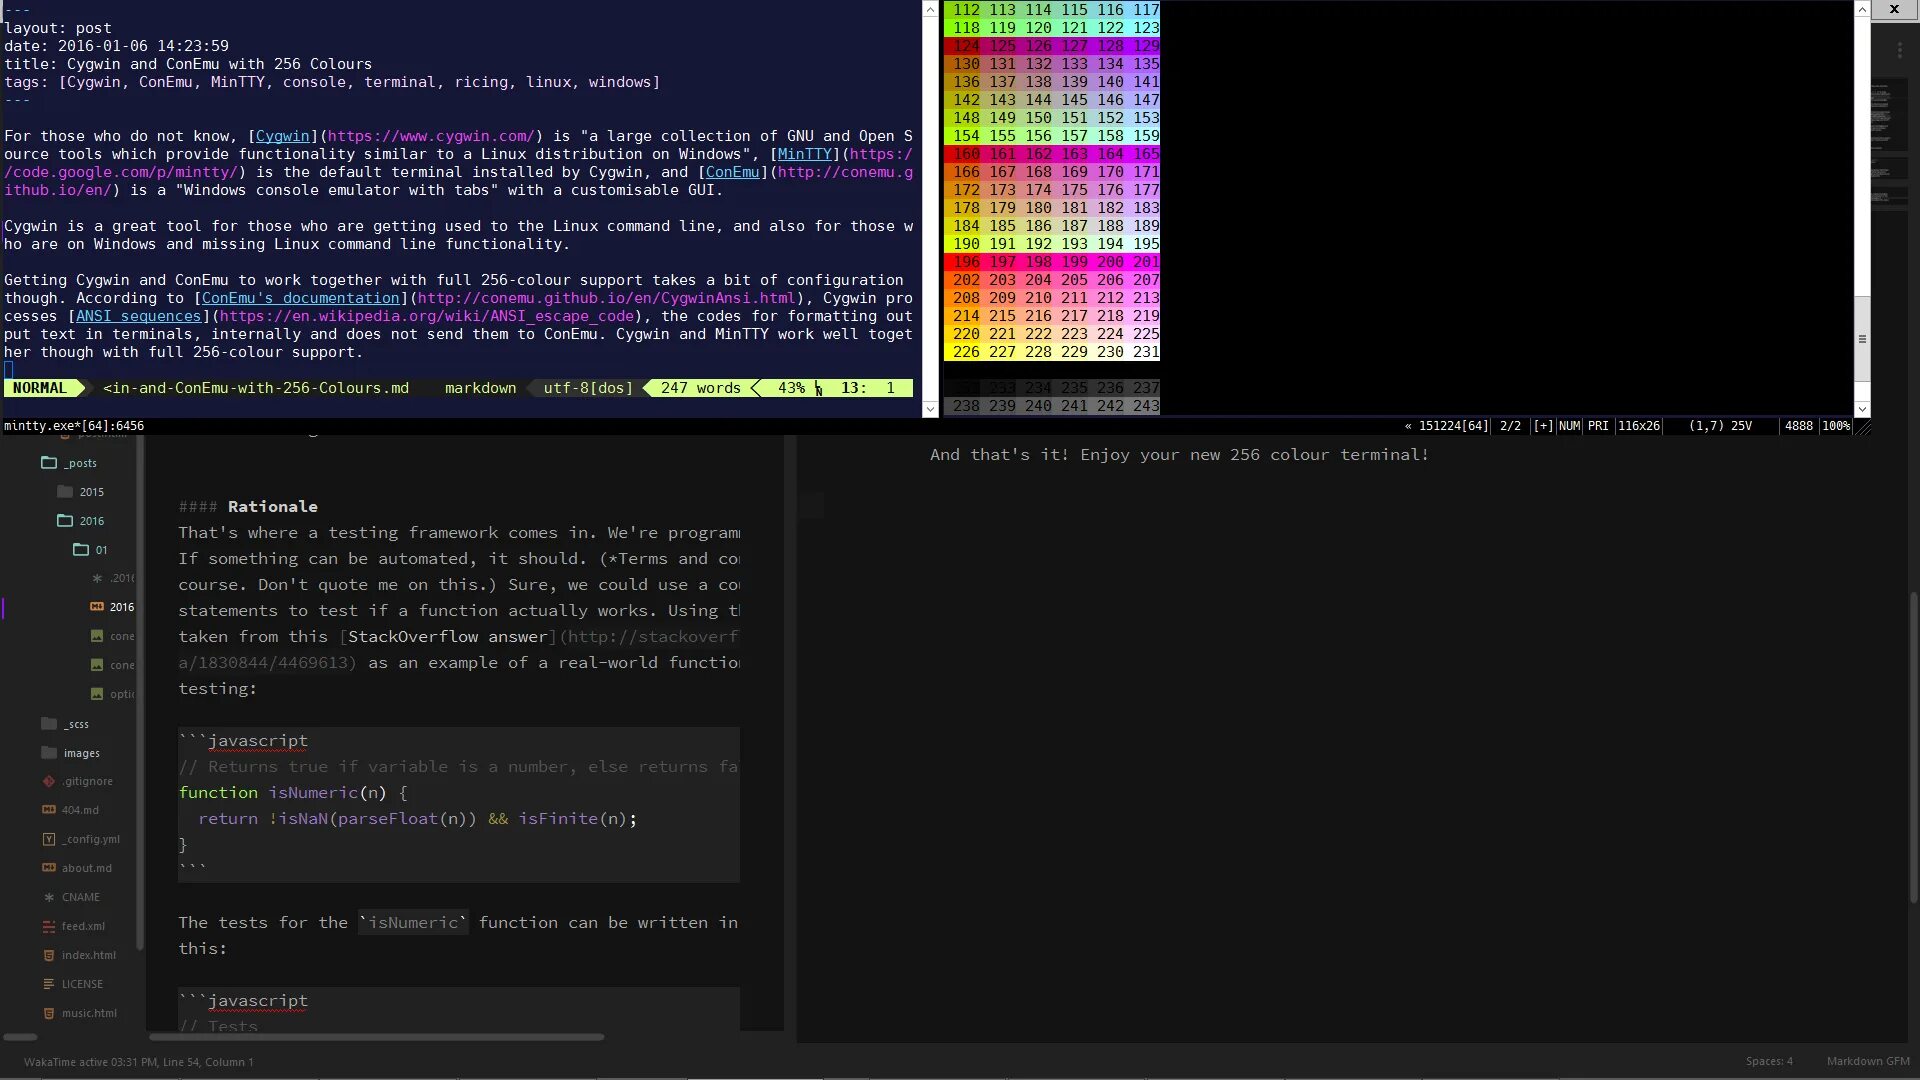Image resolution: width=1920 pixels, height=1080 pixels.
Task: Open the CNAME file
Action: click(x=81, y=898)
